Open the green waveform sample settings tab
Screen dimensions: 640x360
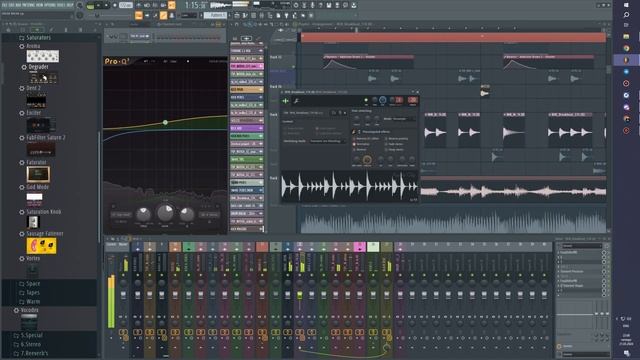pyautogui.click(x=285, y=100)
